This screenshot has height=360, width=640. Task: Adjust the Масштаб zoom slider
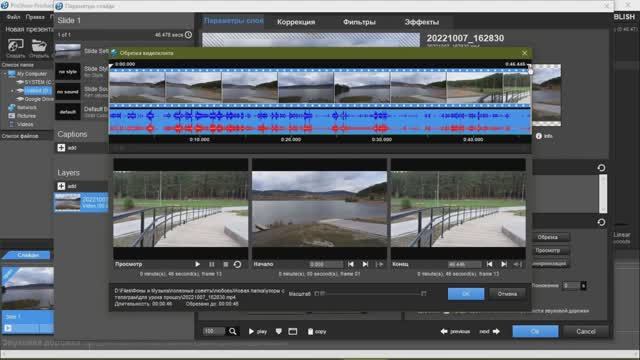(372, 293)
